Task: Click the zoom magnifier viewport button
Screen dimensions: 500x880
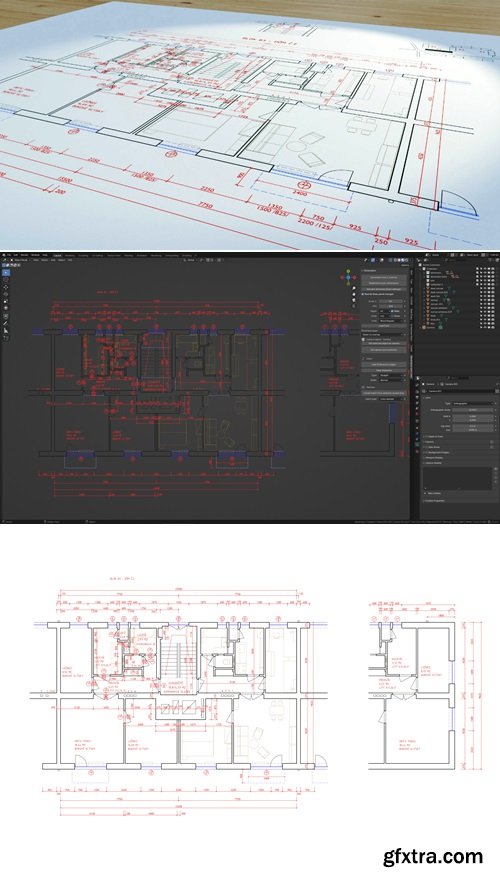Action: tap(354, 287)
